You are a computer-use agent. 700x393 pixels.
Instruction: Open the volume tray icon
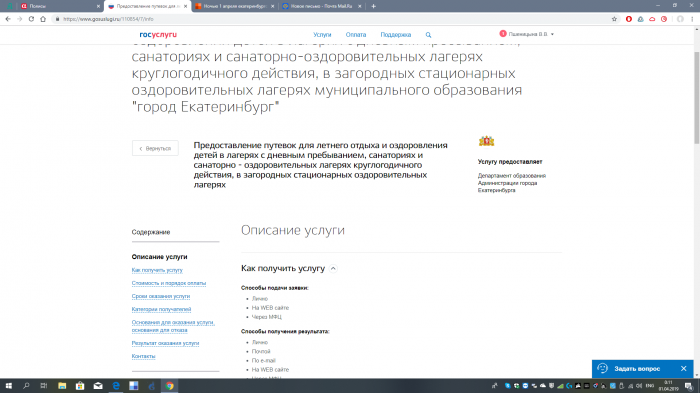tap(639, 386)
